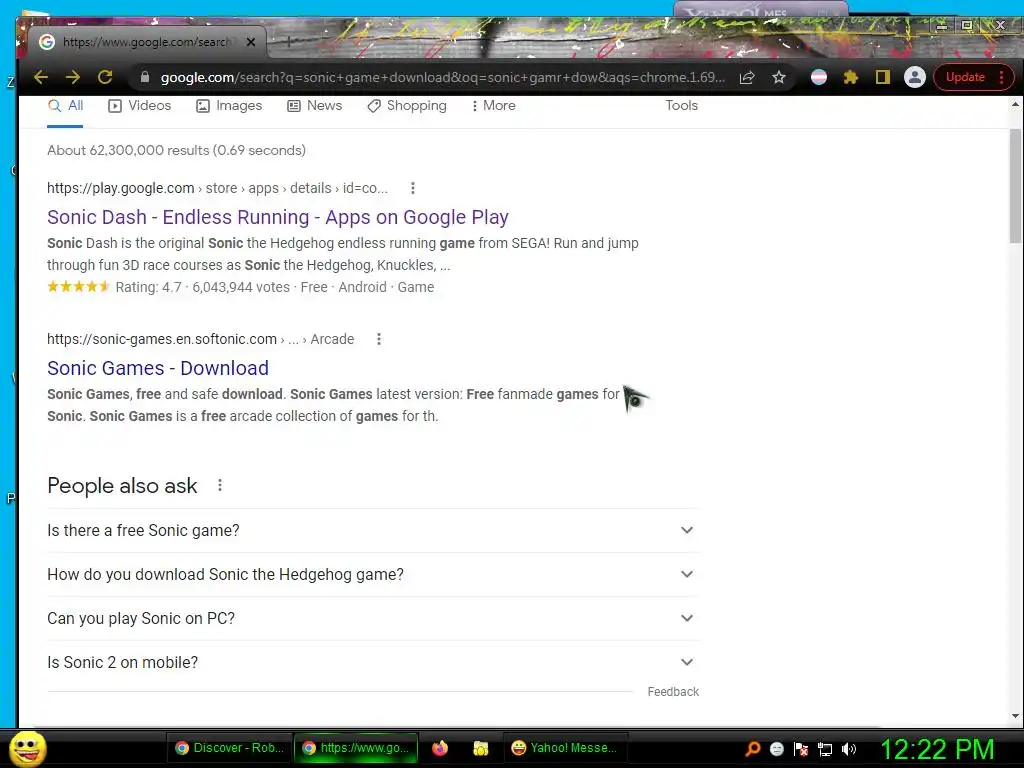Switch to Shopping search results
1024x768 pixels.
click(x=407, y=105)
